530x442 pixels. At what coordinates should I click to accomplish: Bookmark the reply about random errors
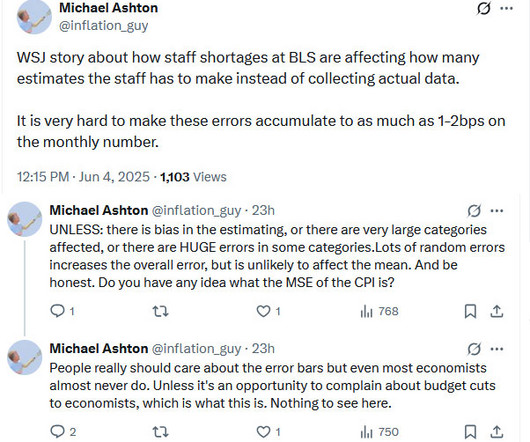coord(470,311)
